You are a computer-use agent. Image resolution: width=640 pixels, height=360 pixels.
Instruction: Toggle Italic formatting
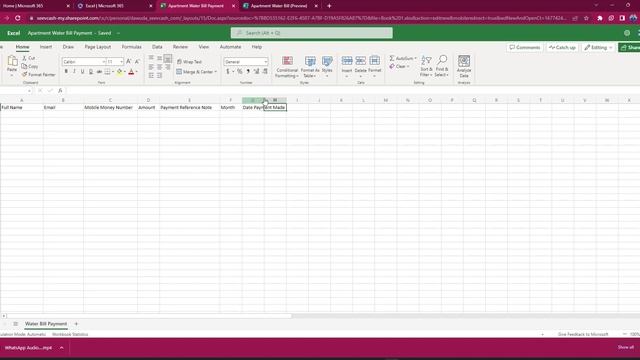[74, 72]
